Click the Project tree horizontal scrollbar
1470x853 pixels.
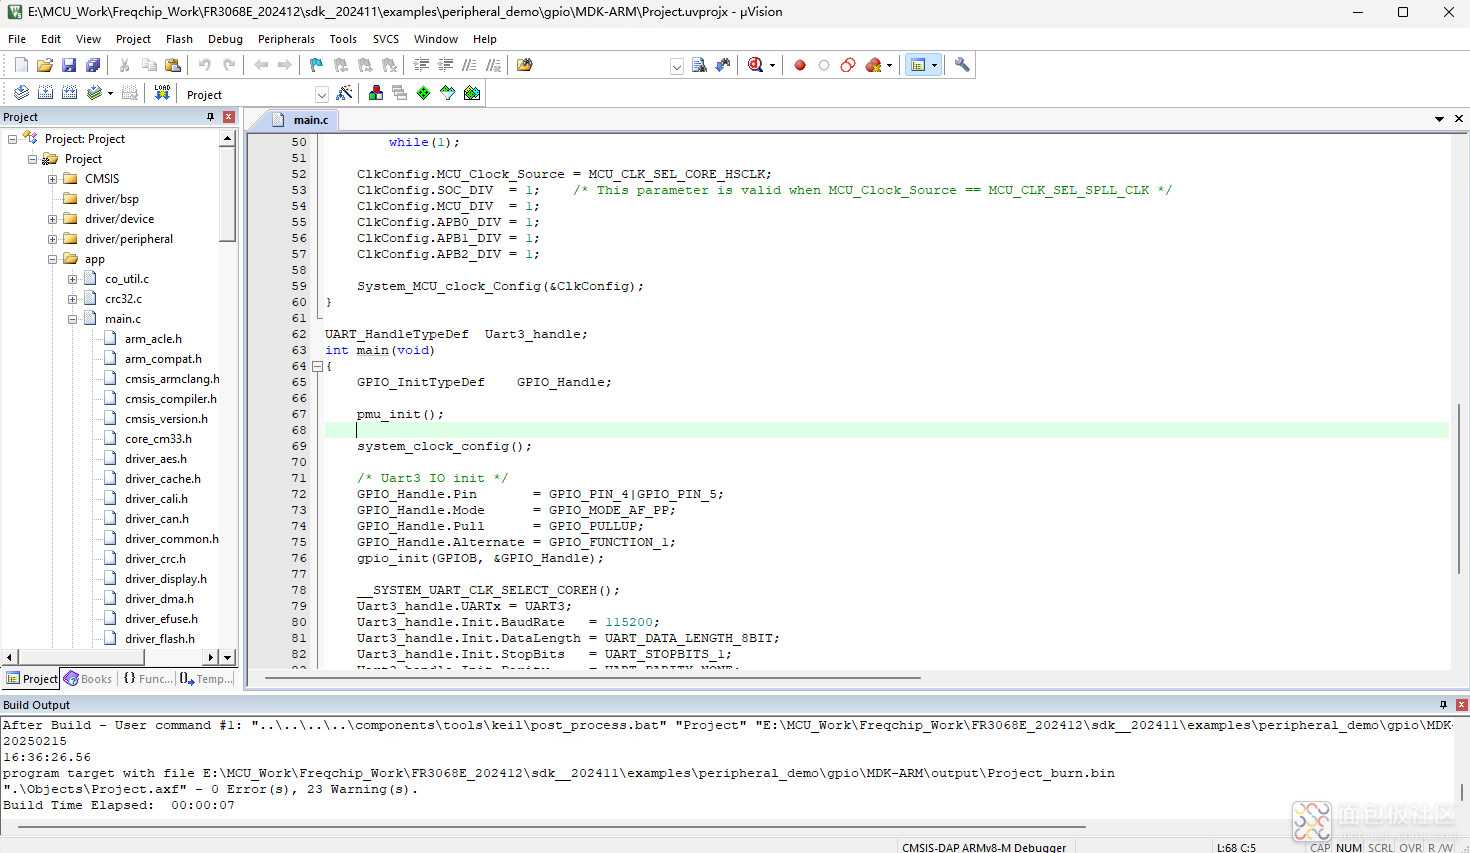click(82, 657)
